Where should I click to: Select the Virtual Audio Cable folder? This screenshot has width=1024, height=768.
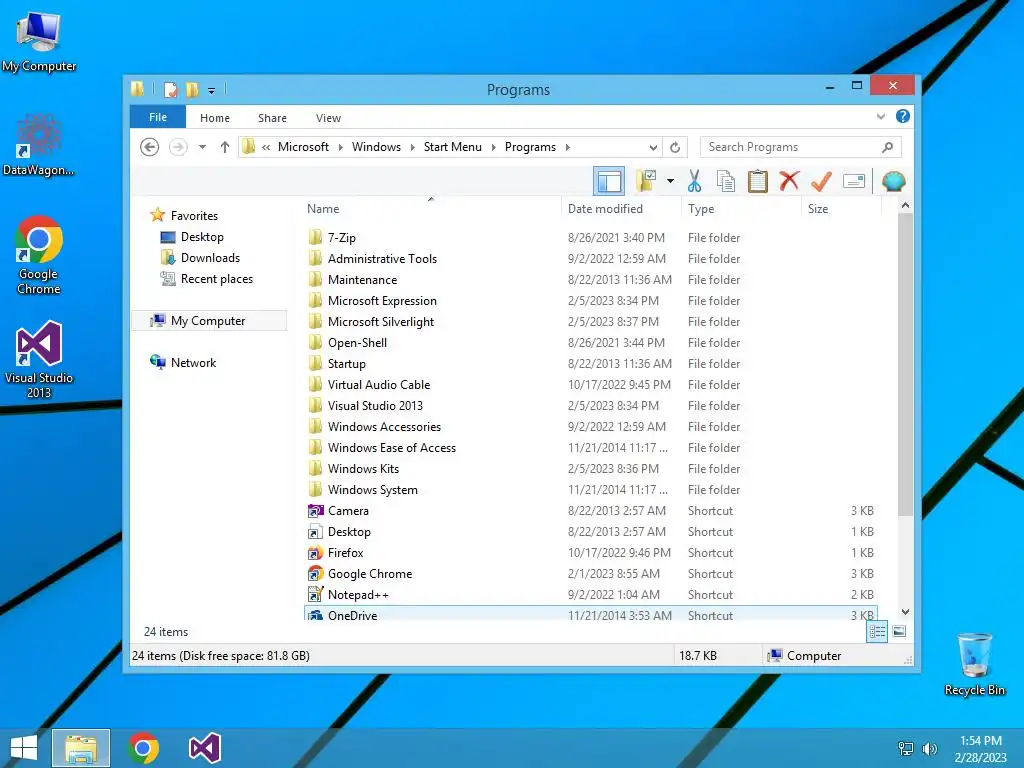click(592, 385)
